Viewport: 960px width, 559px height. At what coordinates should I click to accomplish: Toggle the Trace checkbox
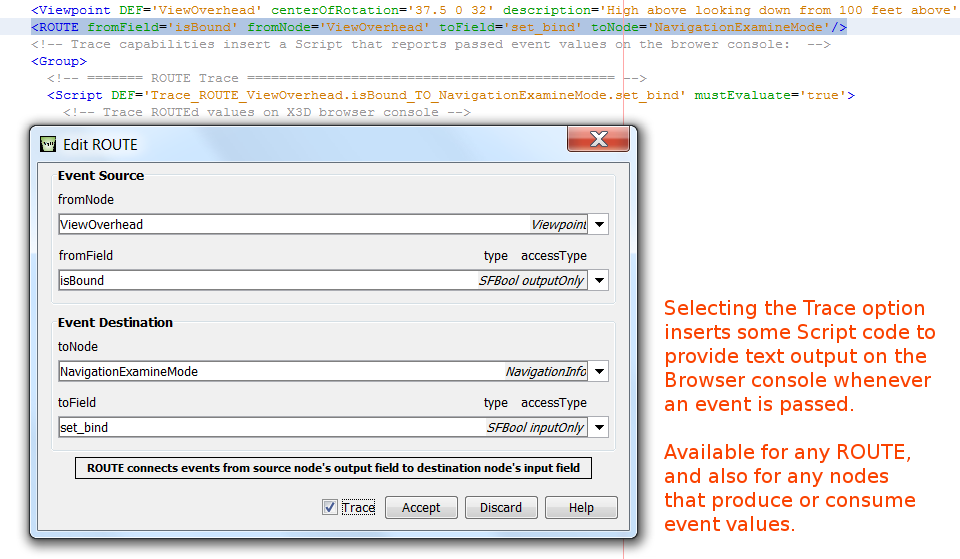330,507
